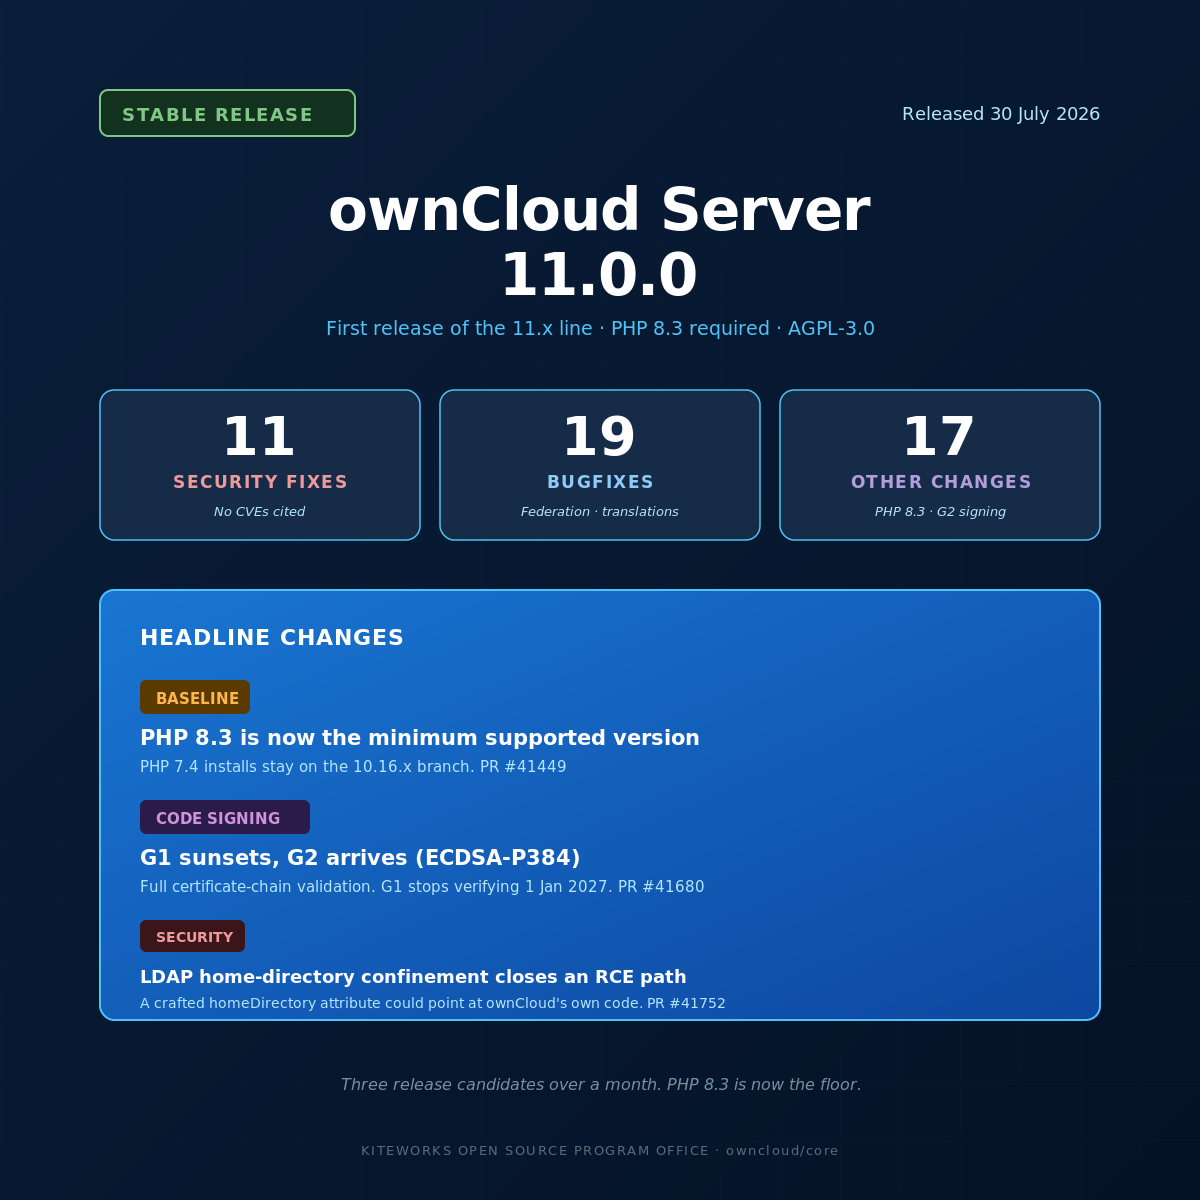Click the footer 'KITEWORKS OPEN SOURCE PROGRAM OFFICE · owncloud/core'

600,1151
